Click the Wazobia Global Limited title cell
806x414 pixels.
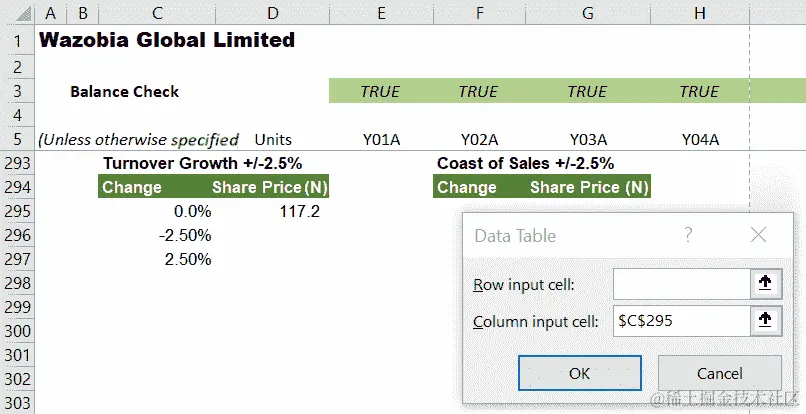coord(166,41)
